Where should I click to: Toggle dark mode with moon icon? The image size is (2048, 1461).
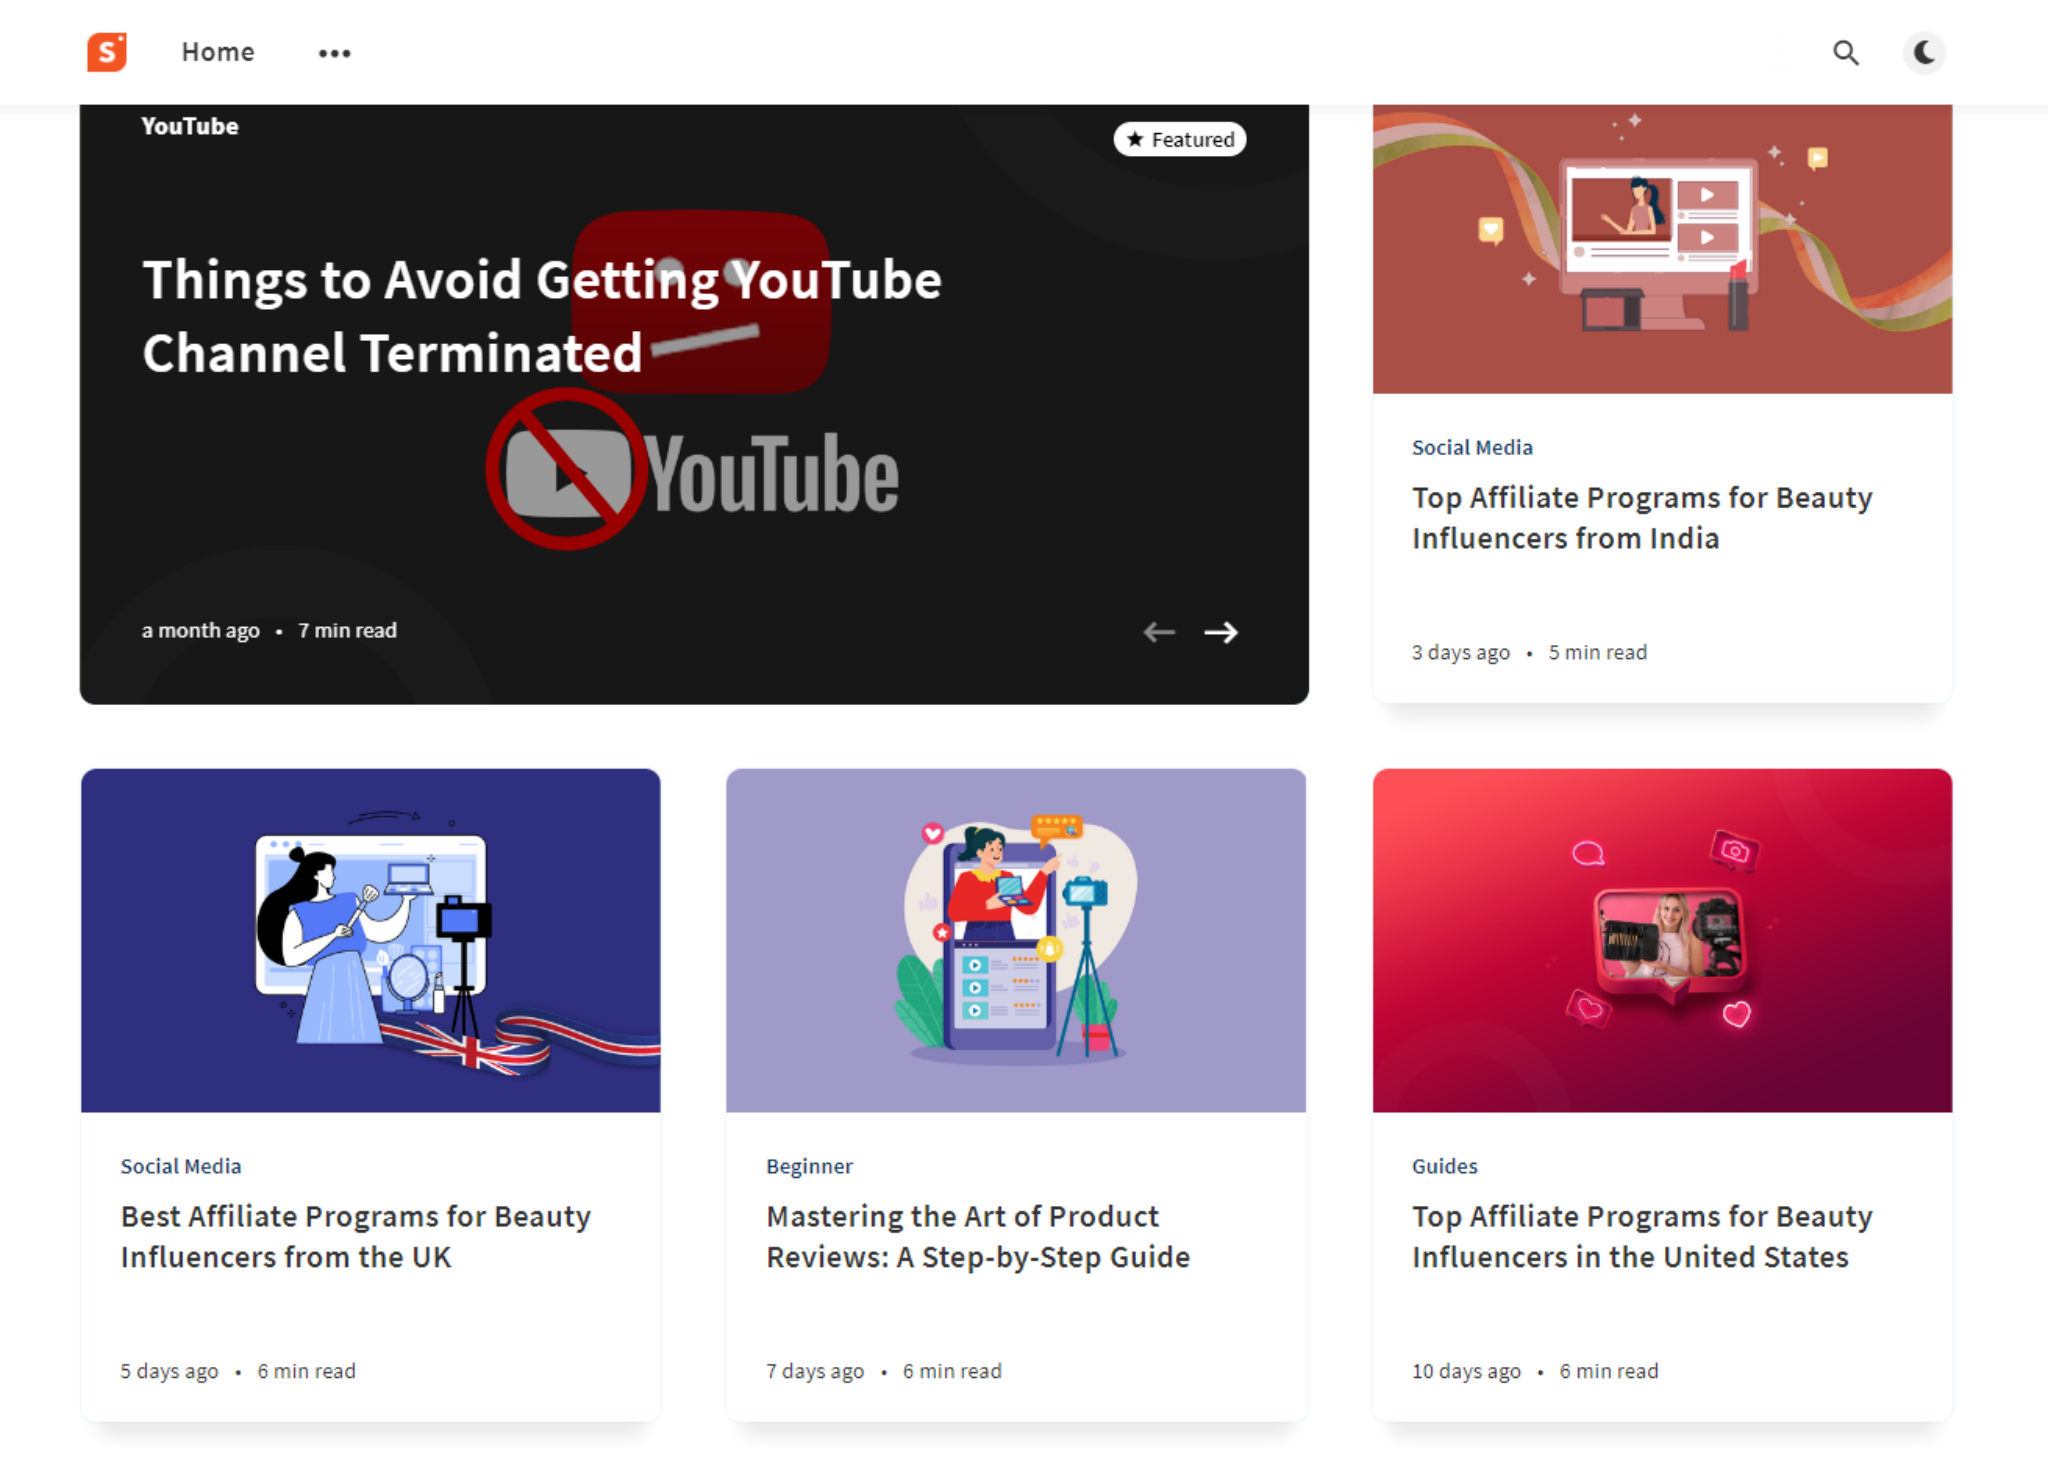point(1924,52)
